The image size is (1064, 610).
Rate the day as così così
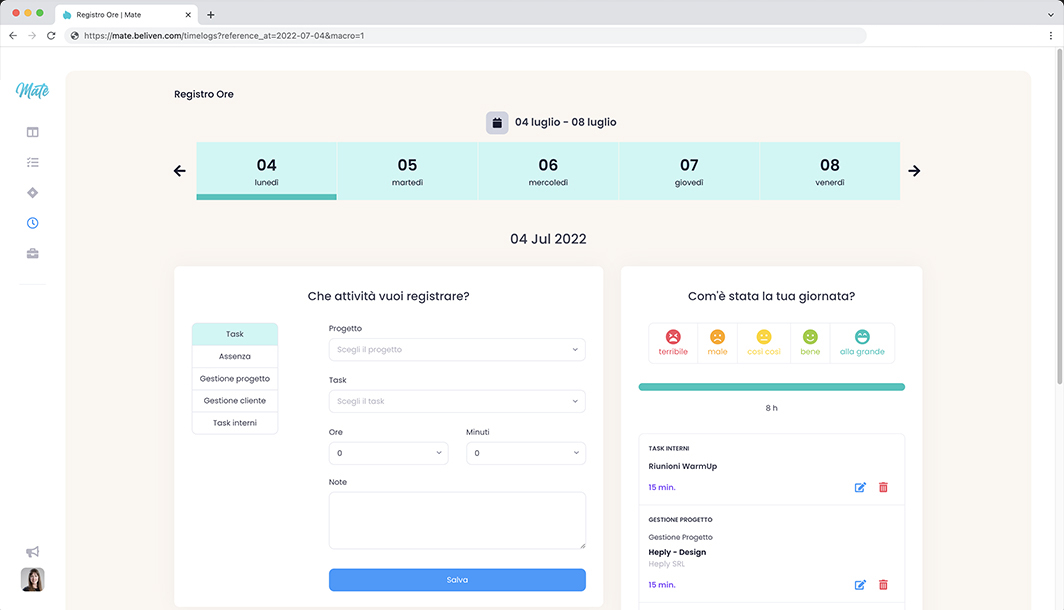coord(764,343)
